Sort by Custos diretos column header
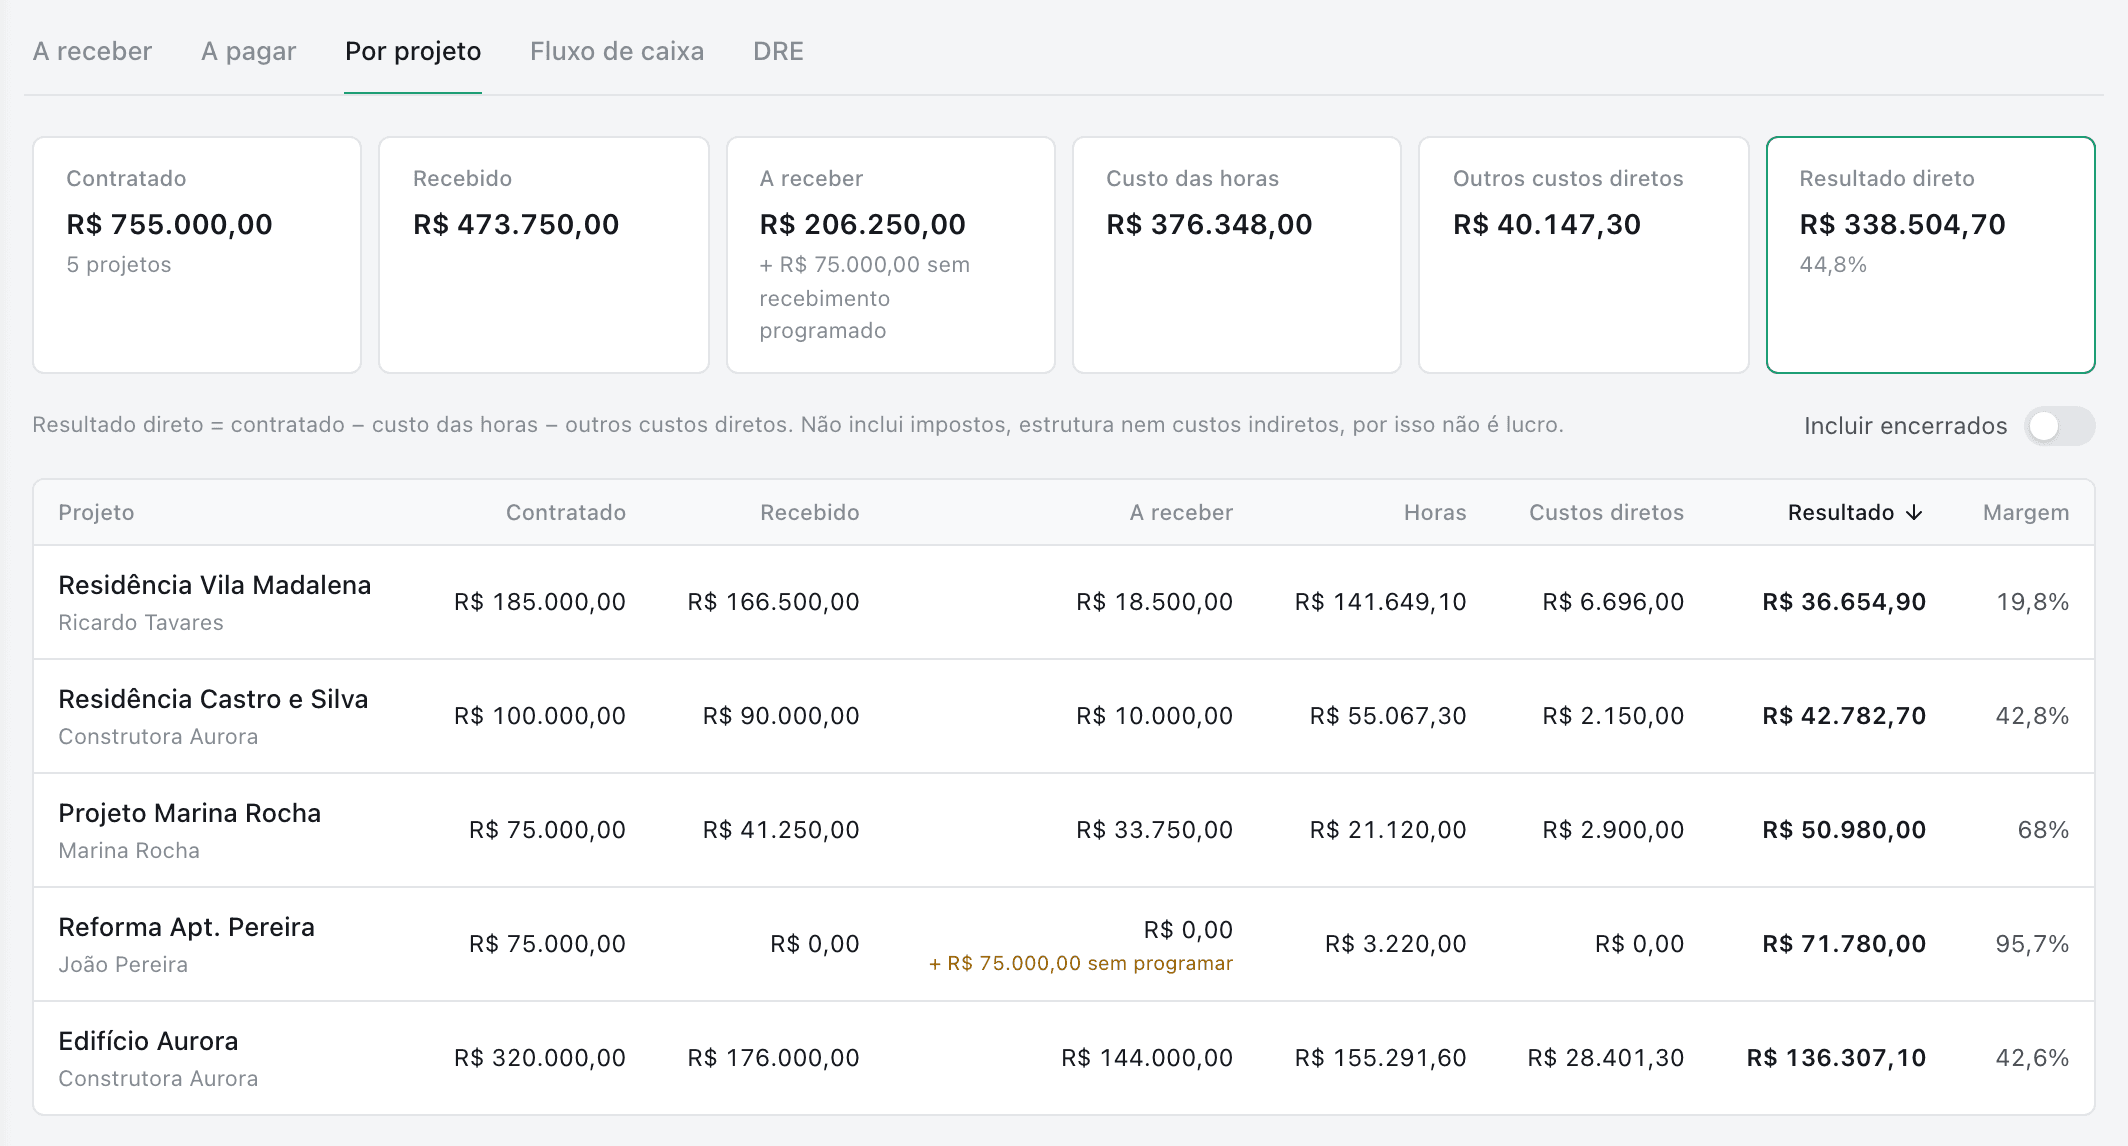 (x=1606, y=513)
